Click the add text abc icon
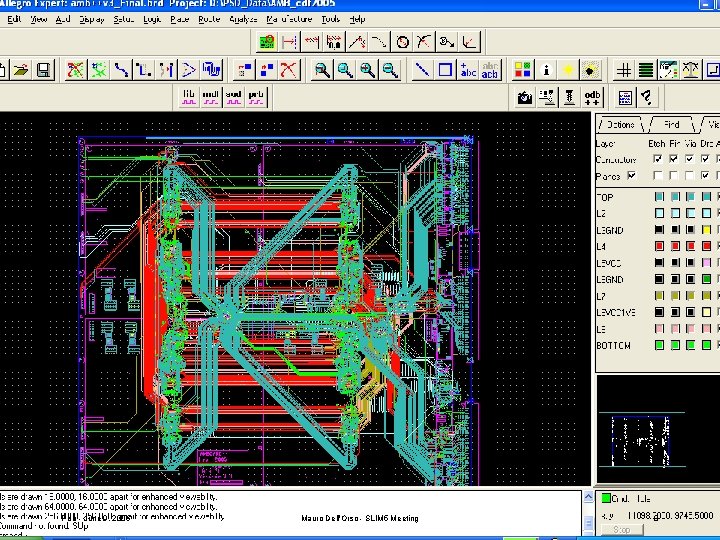The image size is (720, 540). [467, 70]
